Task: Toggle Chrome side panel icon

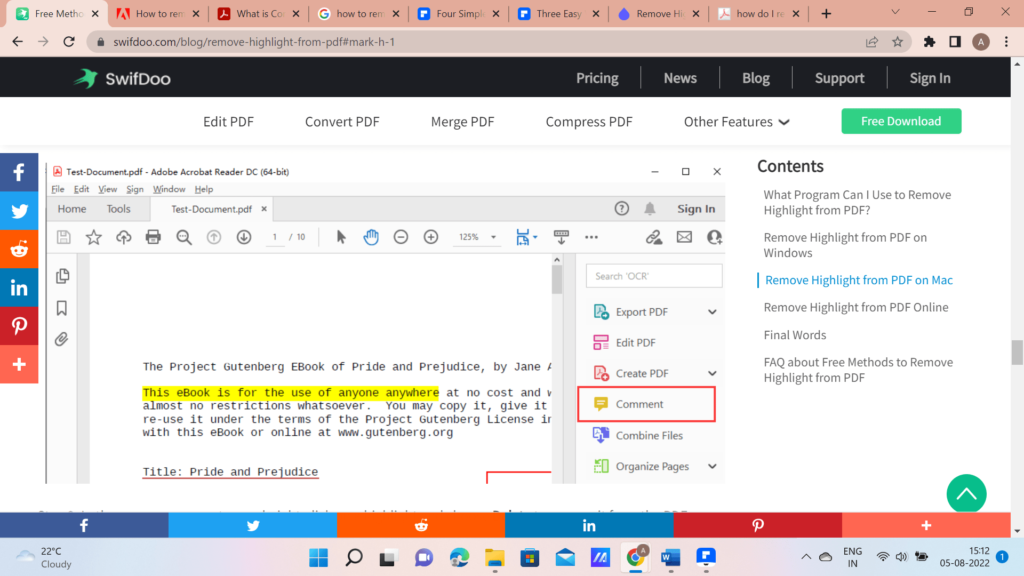Action: coord(955,42)
